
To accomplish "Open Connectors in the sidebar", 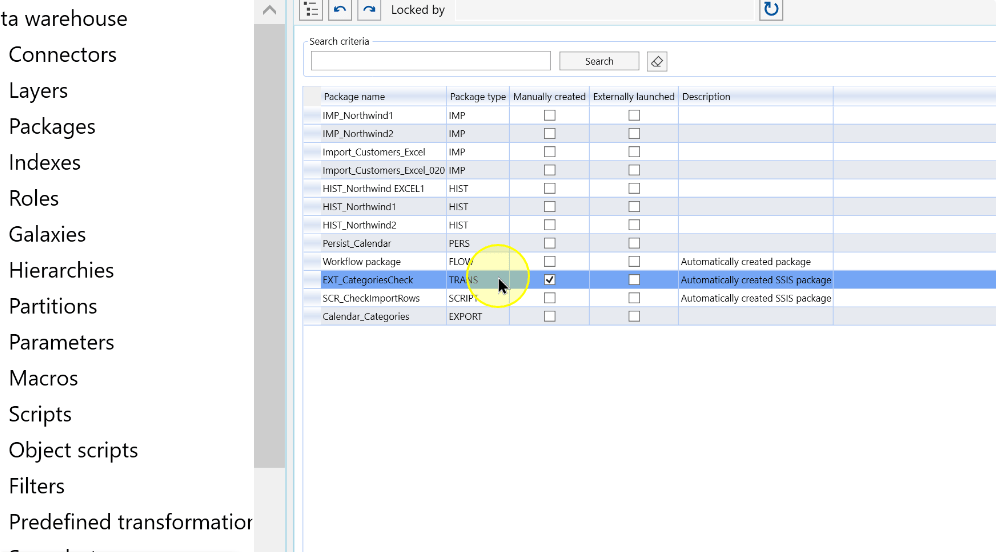I will [x=63, y=55].
